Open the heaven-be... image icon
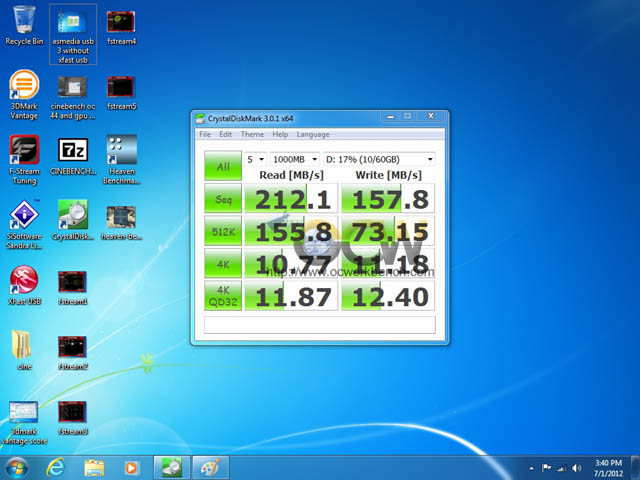 tap(121, 222)
